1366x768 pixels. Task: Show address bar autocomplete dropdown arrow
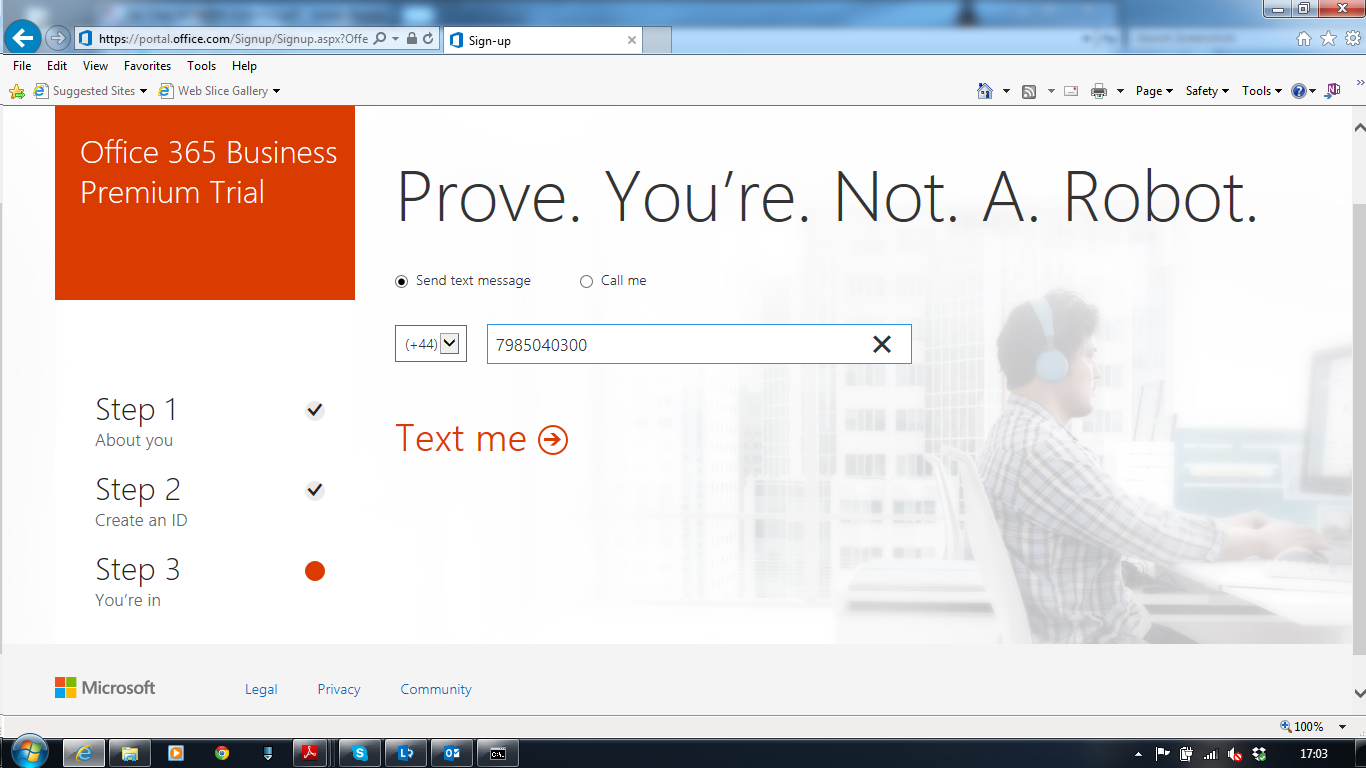[396, 39]
